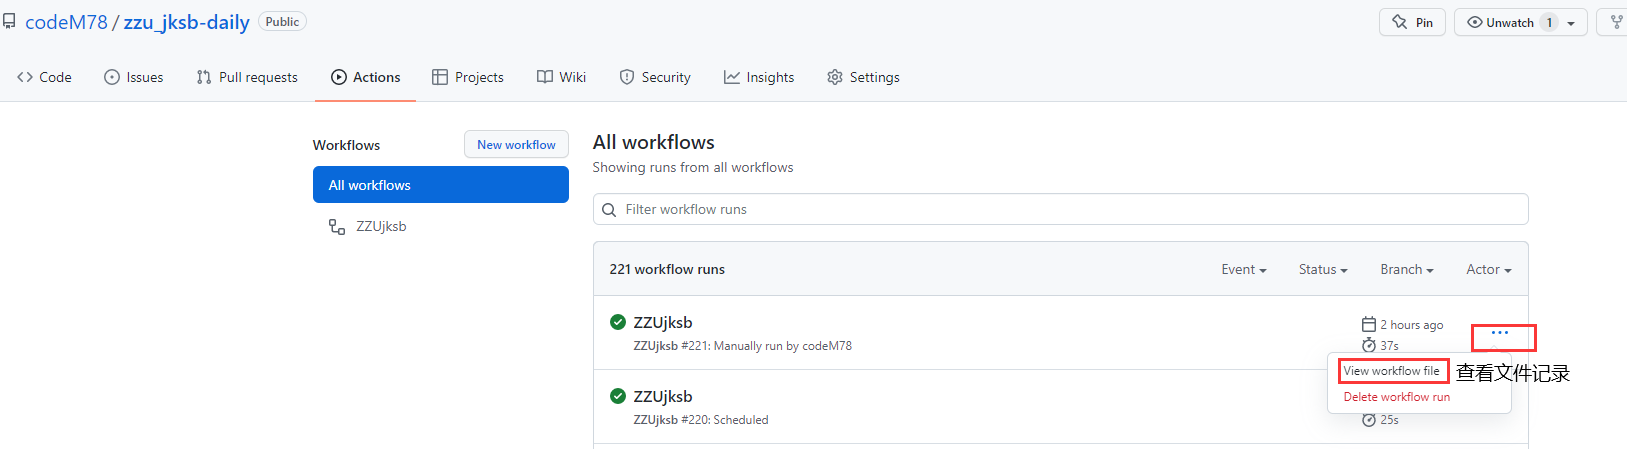Switch to the Projects tab

[468, 77]
